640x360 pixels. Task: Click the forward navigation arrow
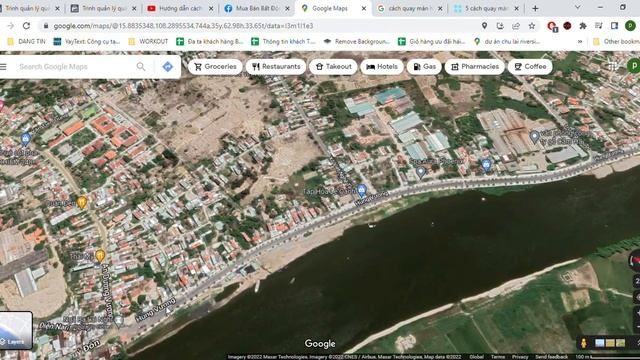11,26
